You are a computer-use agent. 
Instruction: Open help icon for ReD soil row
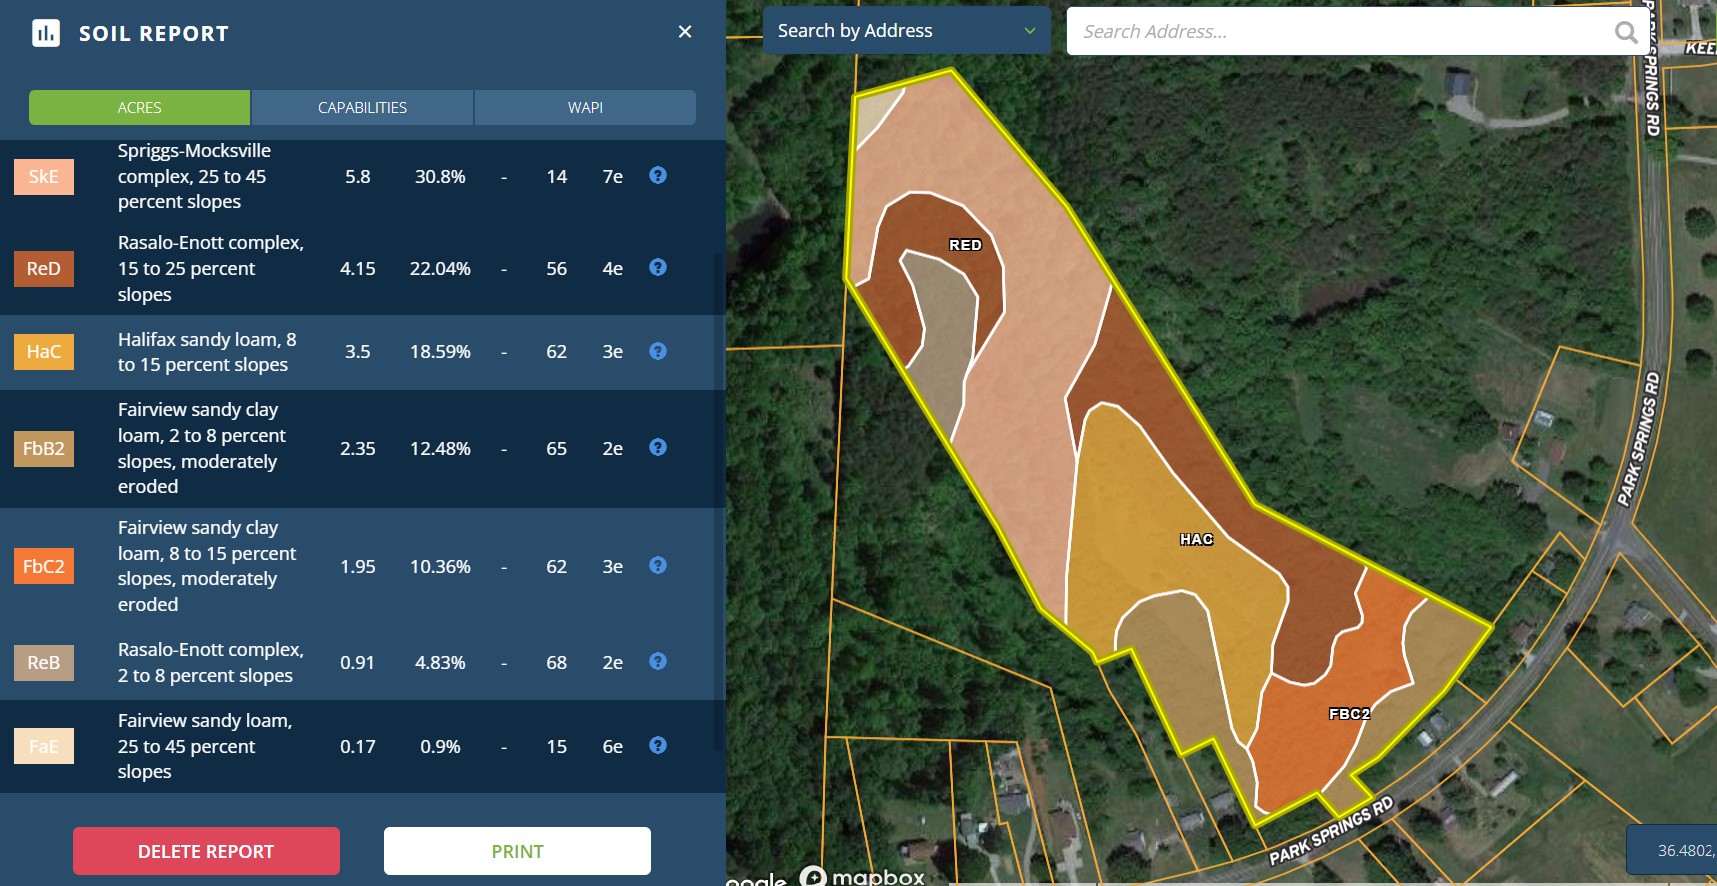tap(658, 268)
